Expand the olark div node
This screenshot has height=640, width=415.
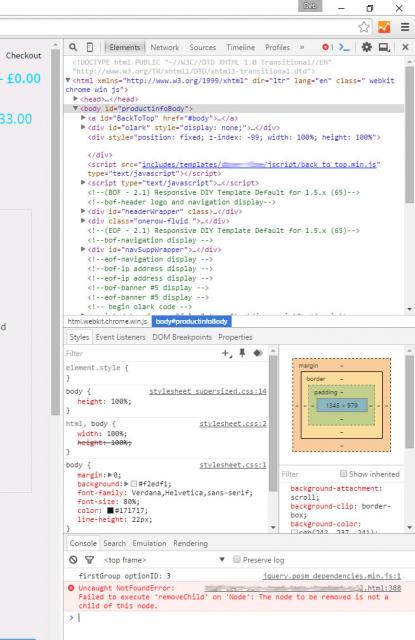tap(83, 127)
